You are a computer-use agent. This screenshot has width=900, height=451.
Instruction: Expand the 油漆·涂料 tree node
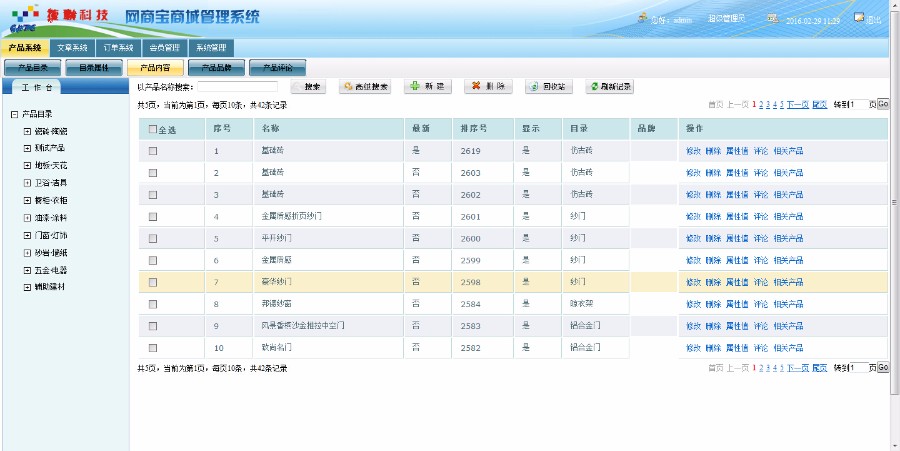coord(27,218)
